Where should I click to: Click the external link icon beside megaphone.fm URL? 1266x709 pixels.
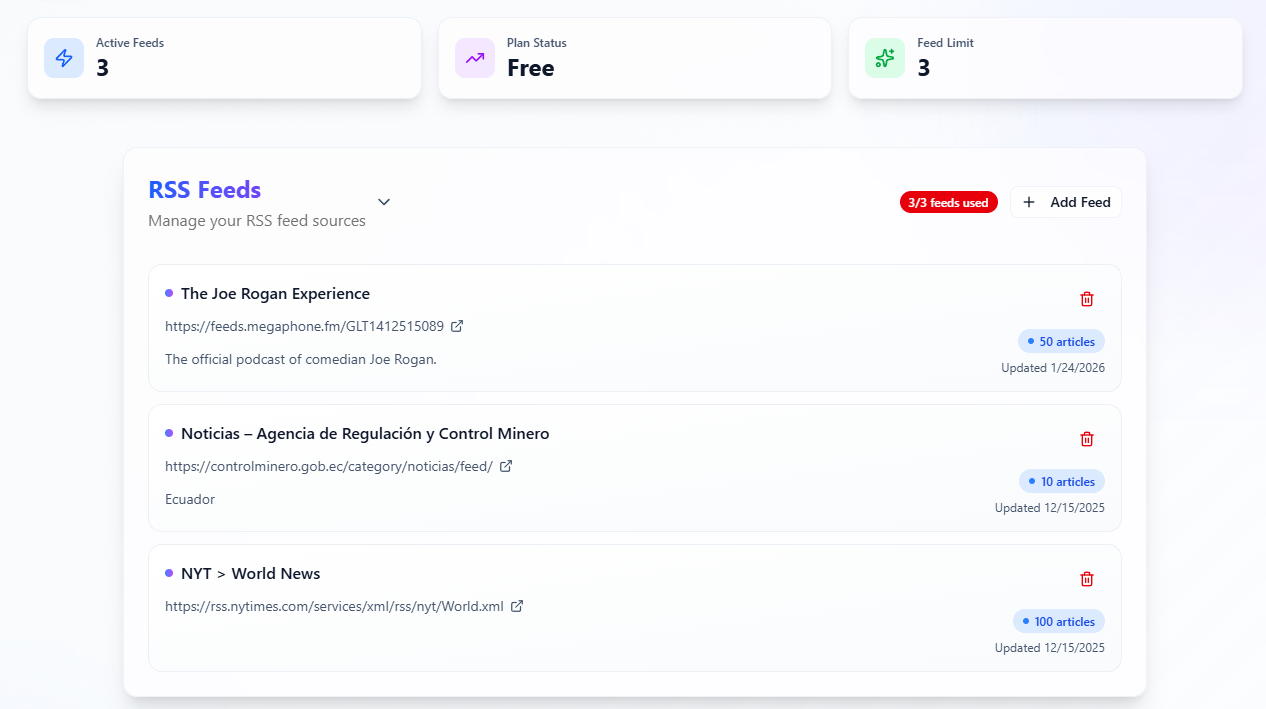pyautogui.click(x=457, y=326)
